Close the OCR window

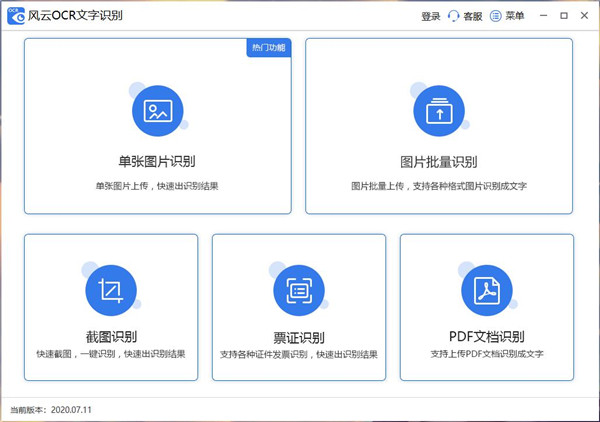(584, 16)
